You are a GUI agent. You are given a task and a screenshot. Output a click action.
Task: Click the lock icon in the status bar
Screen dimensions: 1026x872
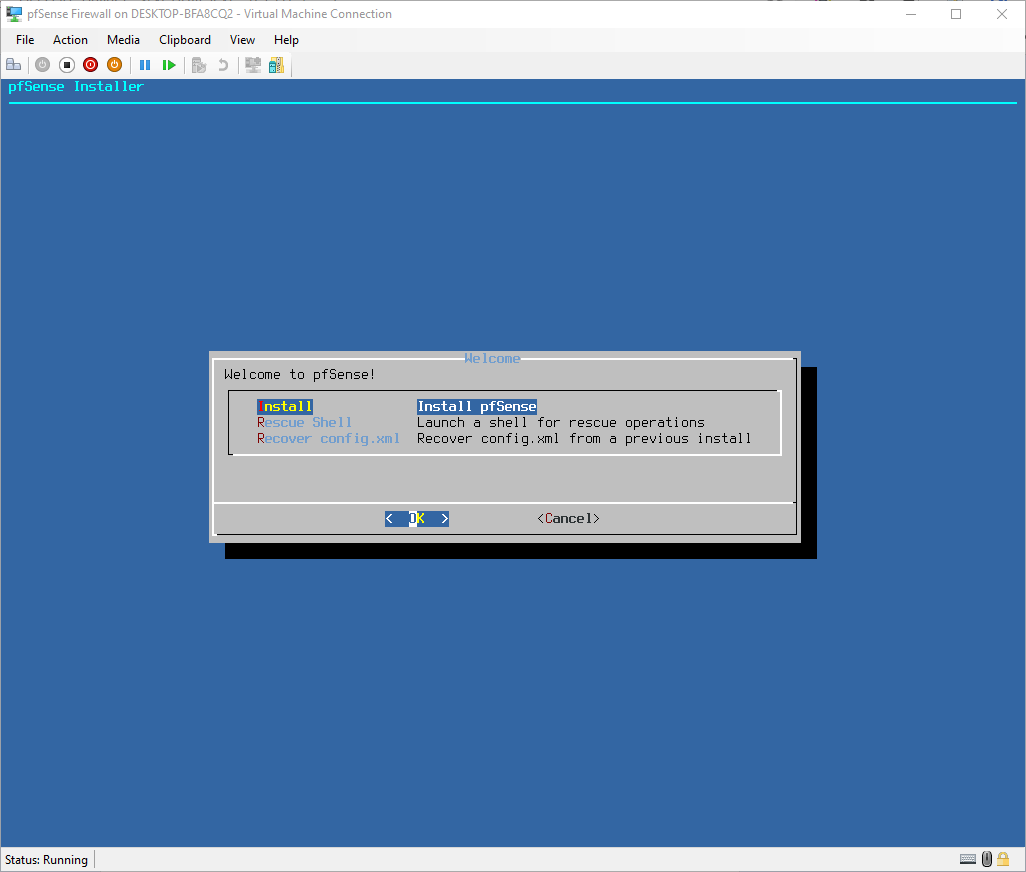point(1002,859)
